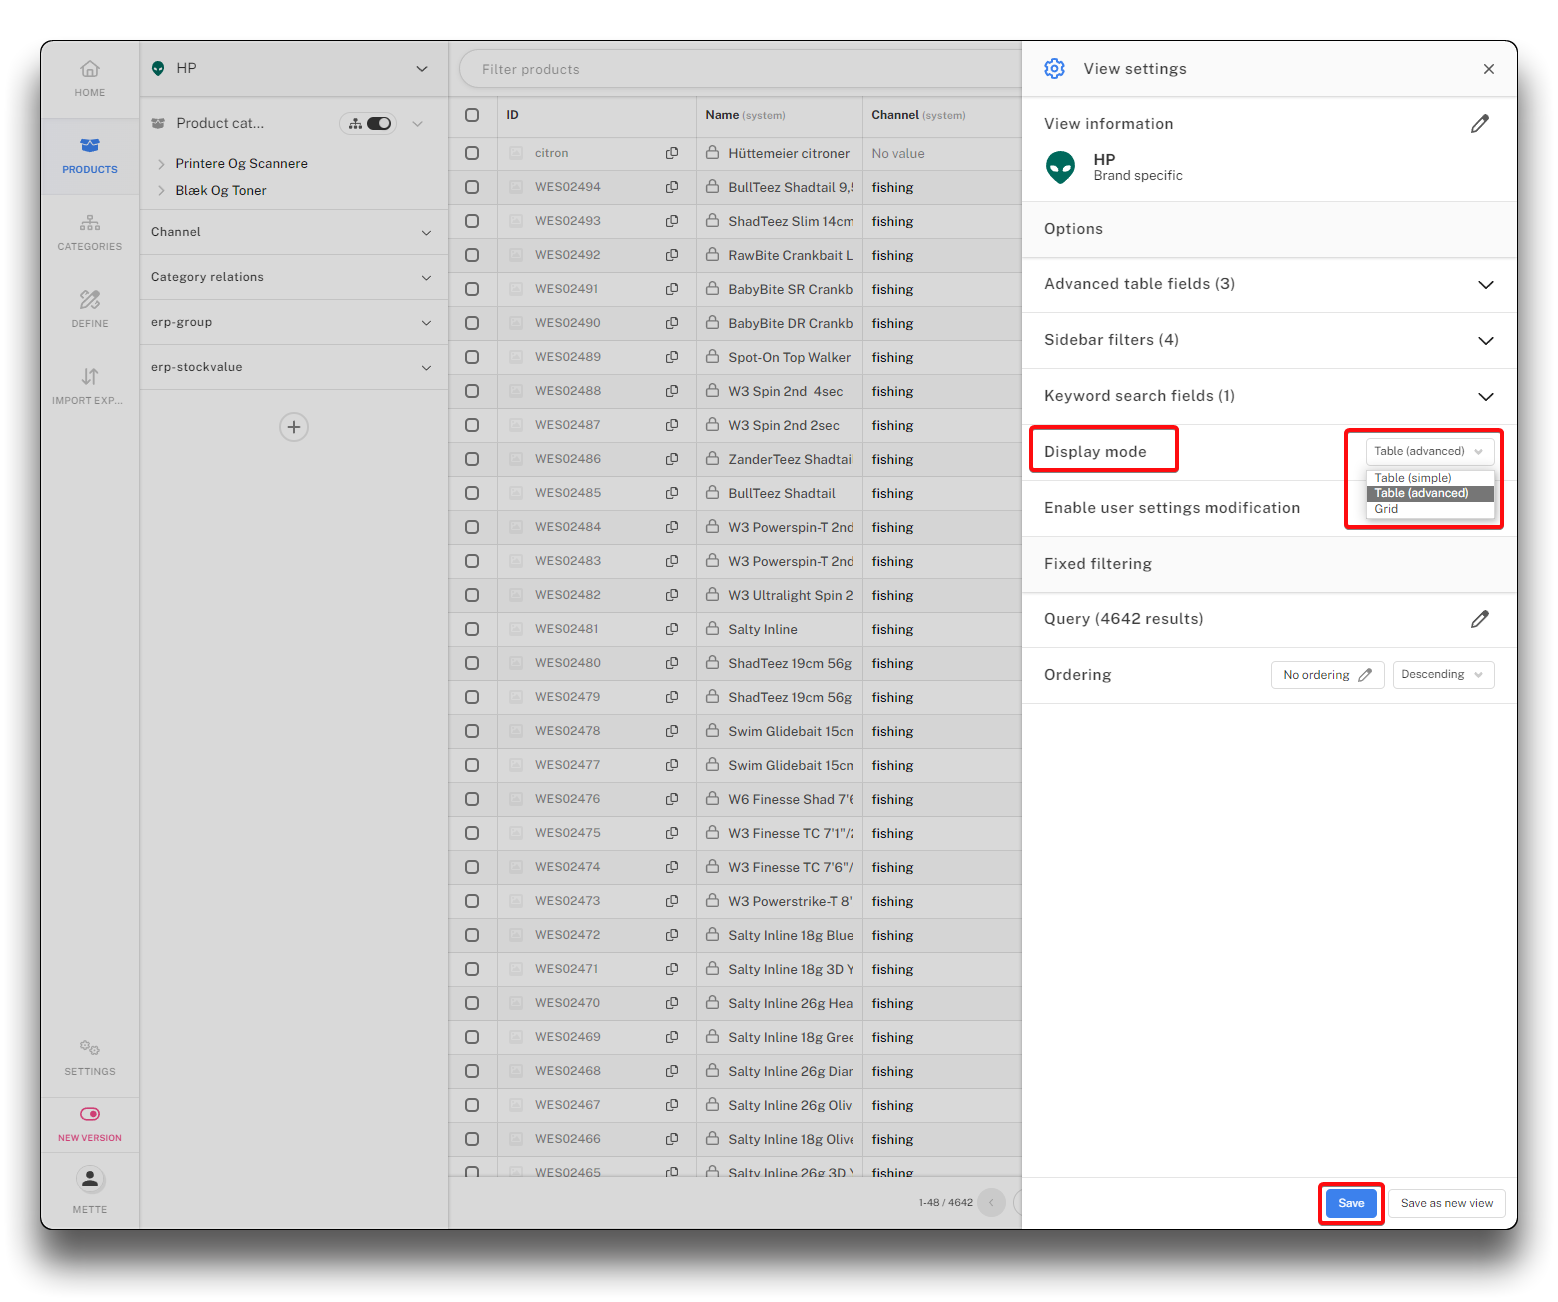Select Grid display mode option
This screenshot has width=1558, height=1302.
tap(1386, 509)
